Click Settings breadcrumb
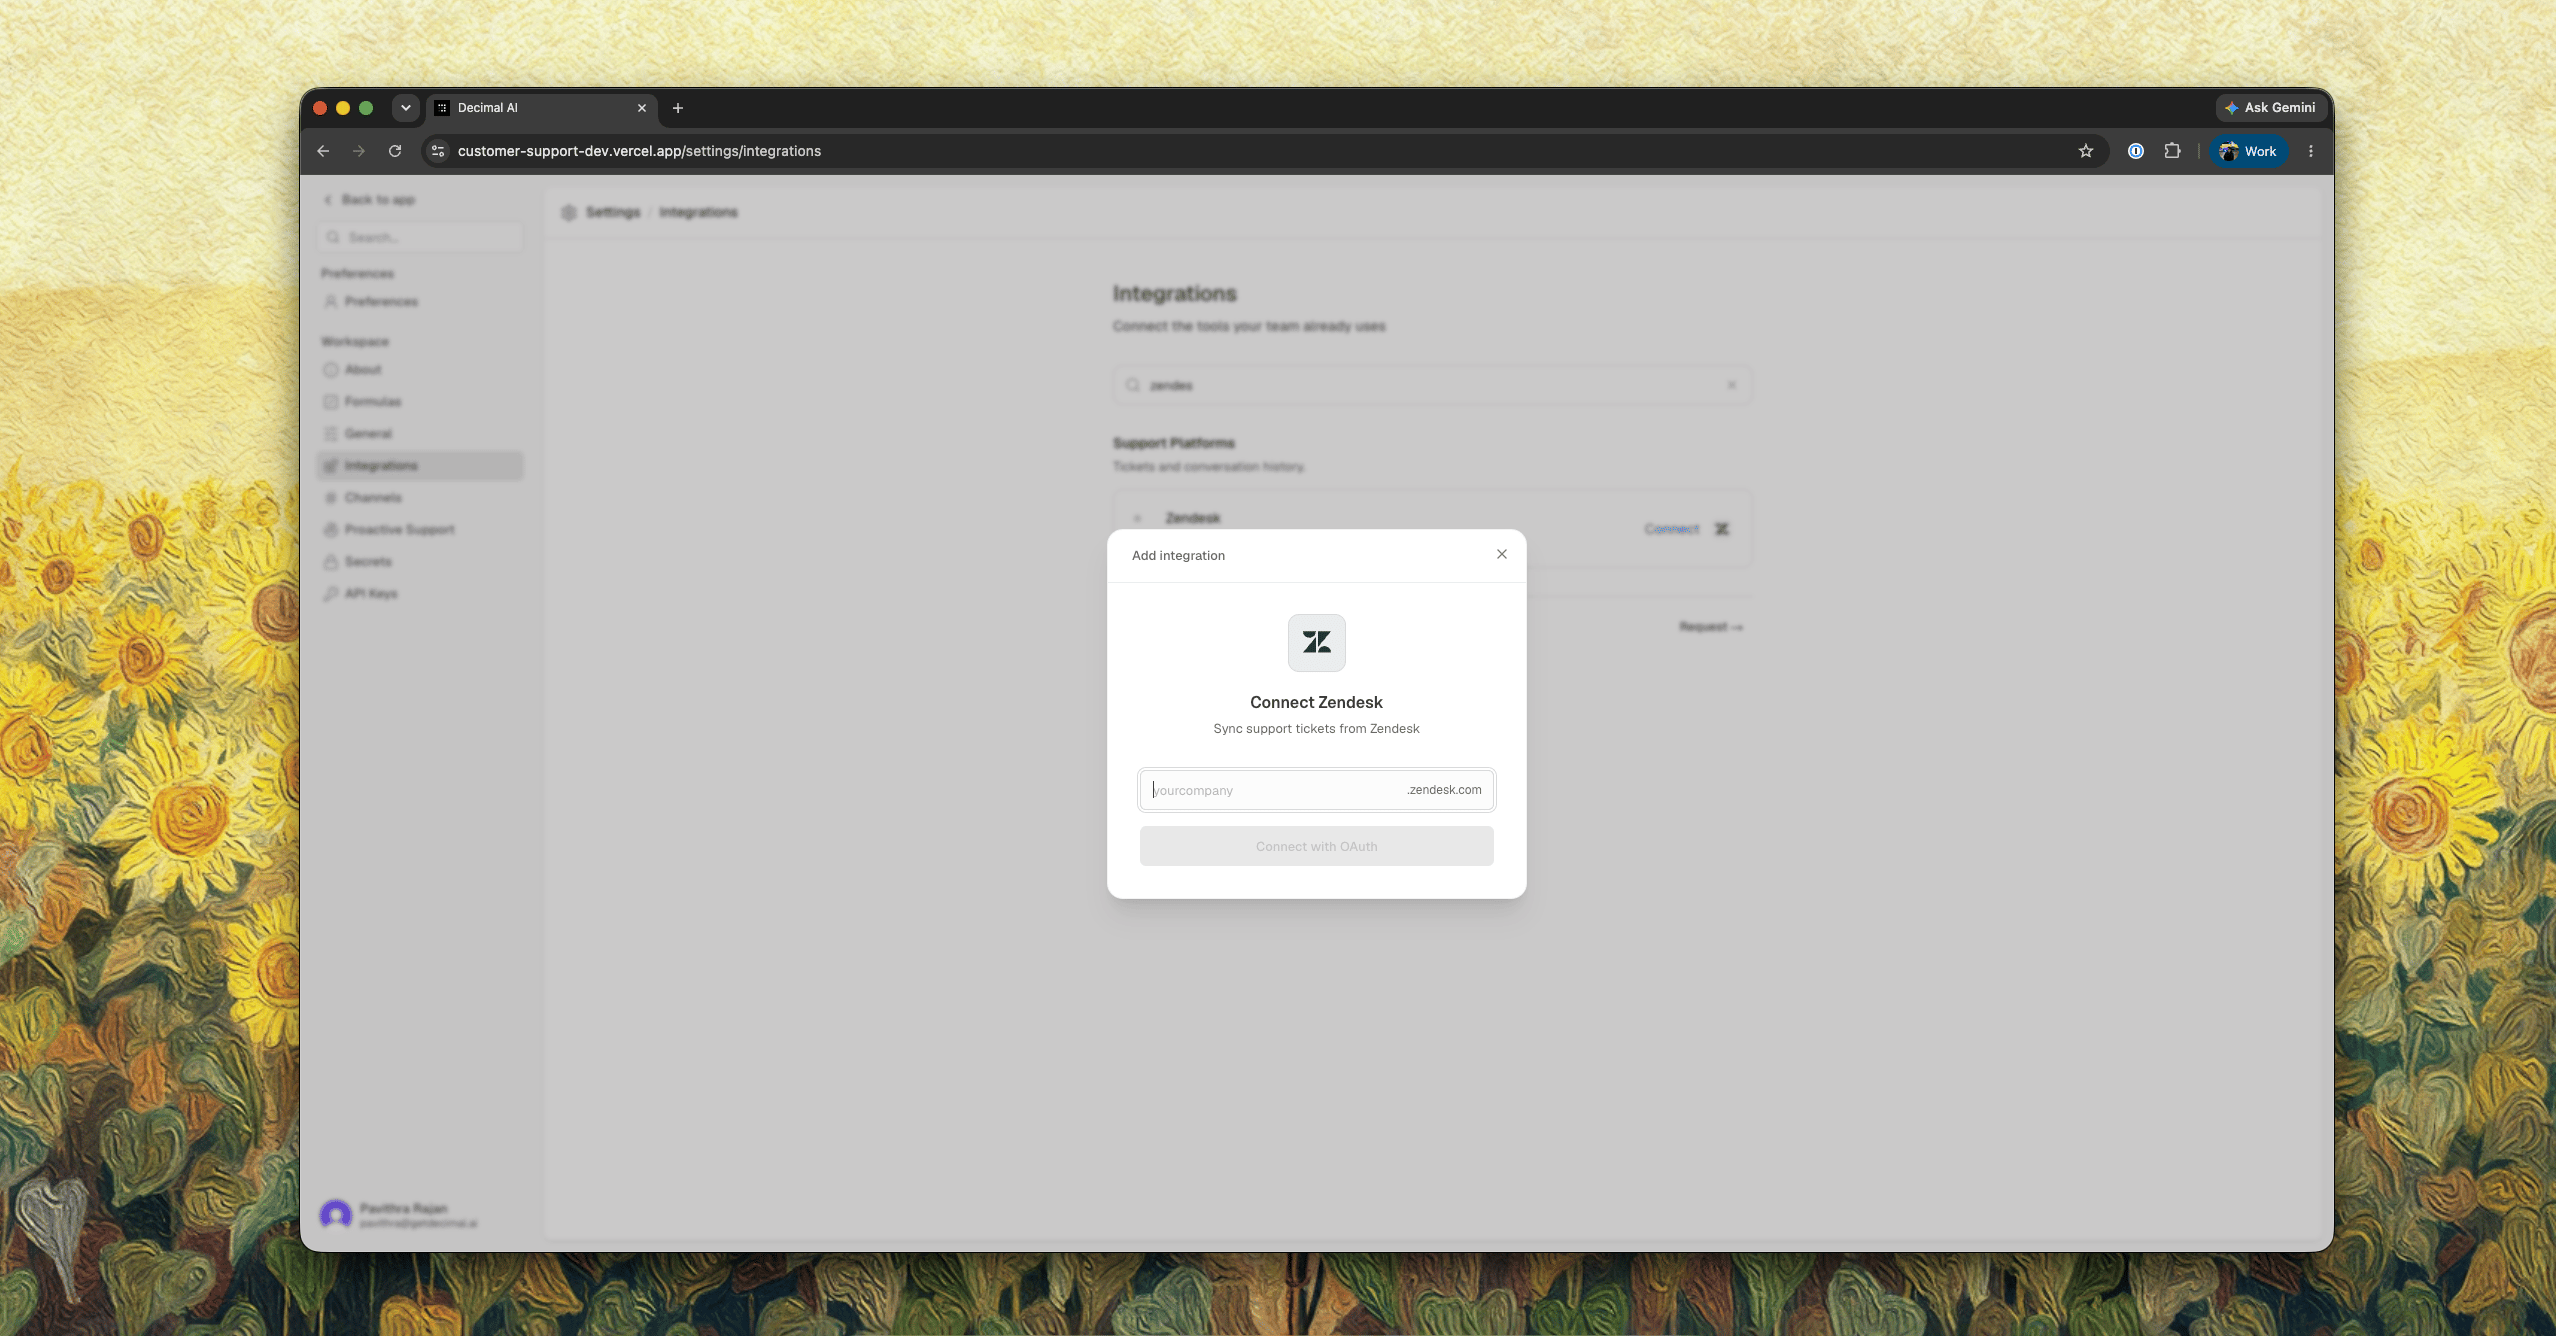Screen dimensions: 2556x1336 coord(612,212)
